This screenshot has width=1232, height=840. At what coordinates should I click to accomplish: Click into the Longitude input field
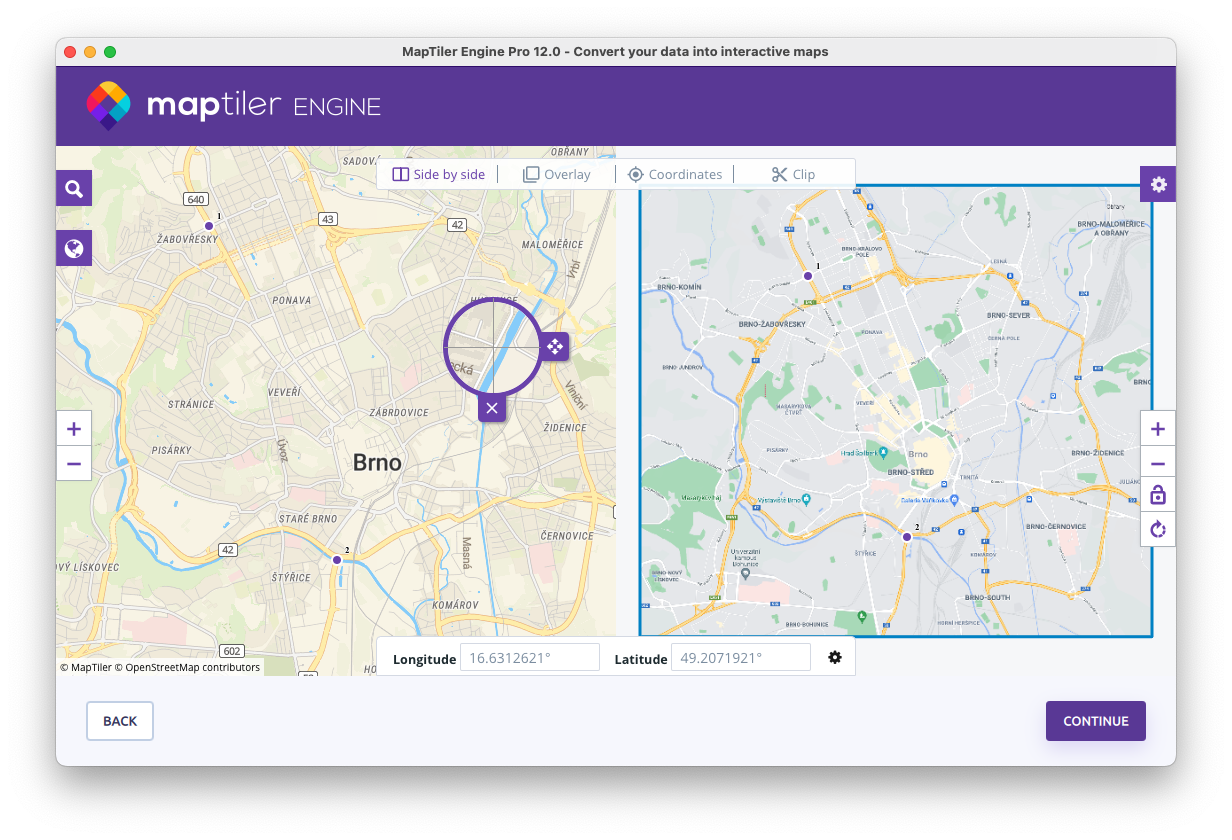pyautogui.click(x=529, y=658)
